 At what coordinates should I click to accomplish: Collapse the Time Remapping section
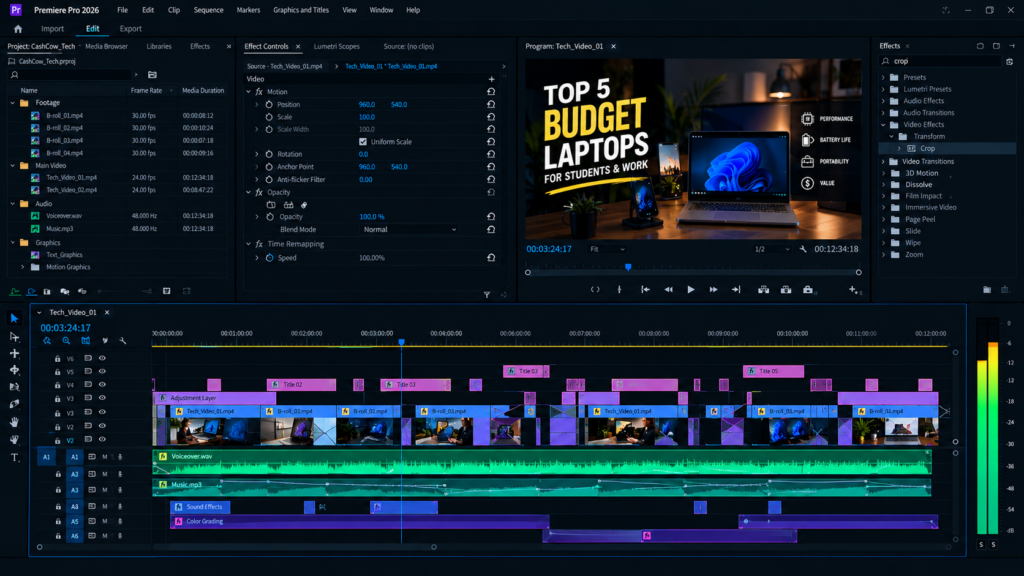[x=249, y=244]
